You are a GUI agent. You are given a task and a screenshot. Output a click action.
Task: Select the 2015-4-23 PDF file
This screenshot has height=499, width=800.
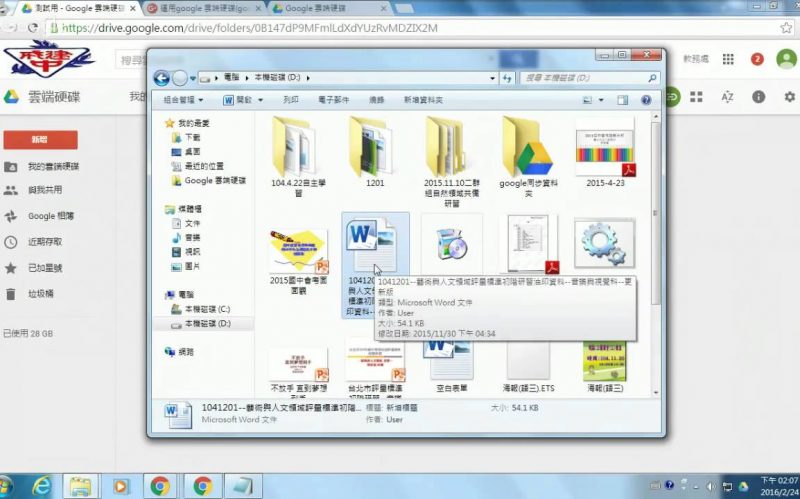click(x=604, y=148)
